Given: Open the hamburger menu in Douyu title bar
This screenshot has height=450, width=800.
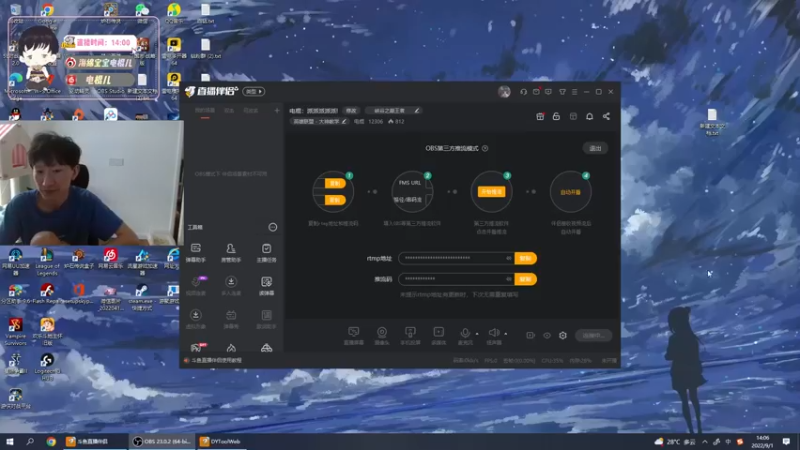Looking at the screenshot, I should click(x=574, y=92).
